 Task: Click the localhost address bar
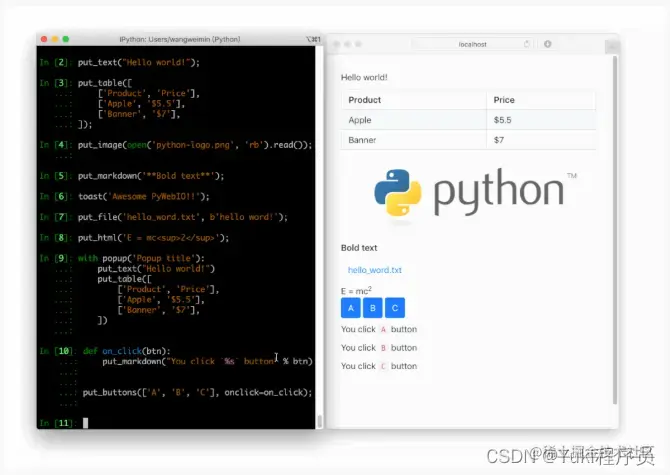coord(472,44)
